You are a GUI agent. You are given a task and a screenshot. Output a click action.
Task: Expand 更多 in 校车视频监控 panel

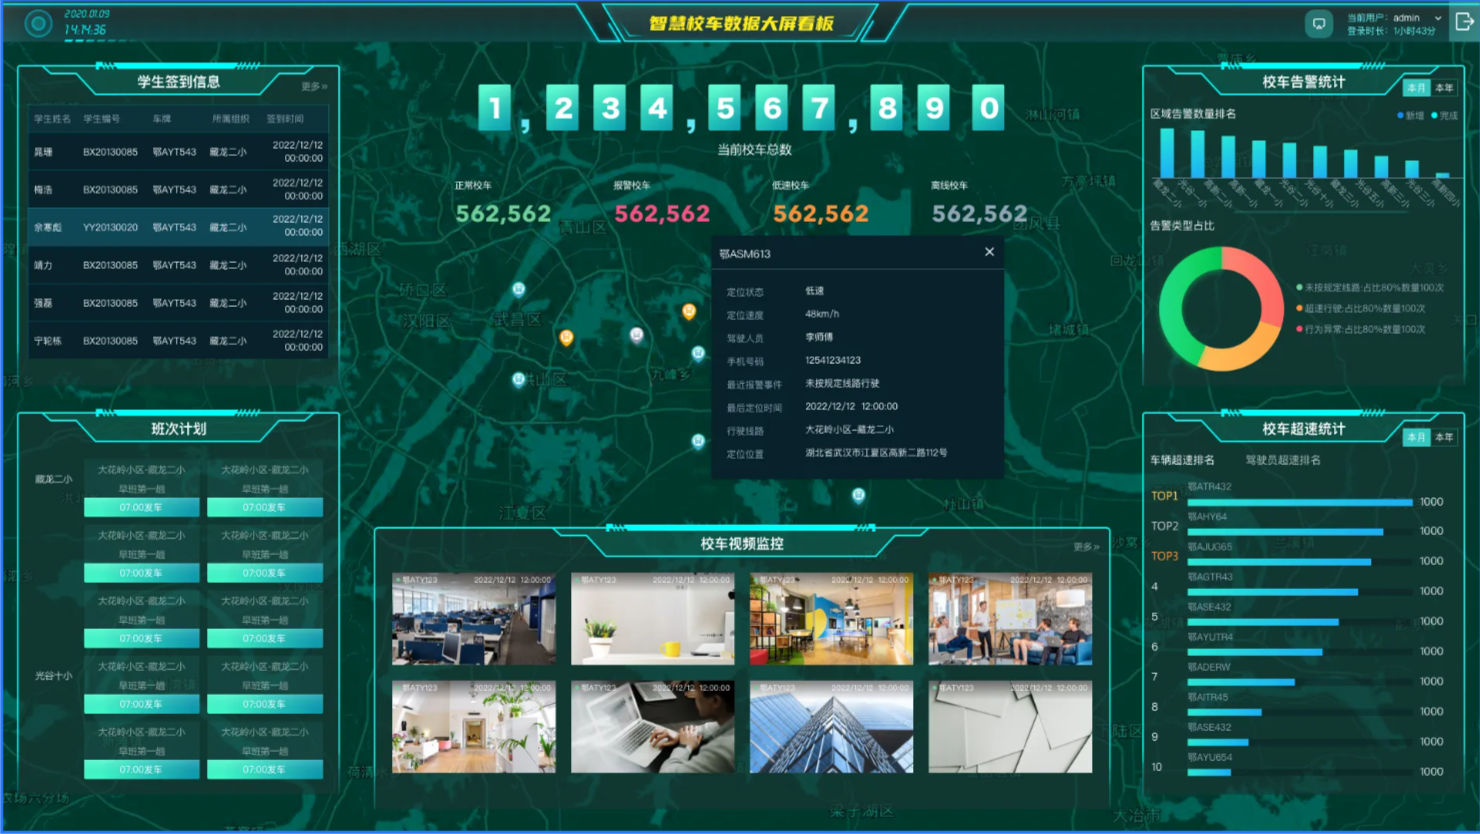(x=1086, y=547)
